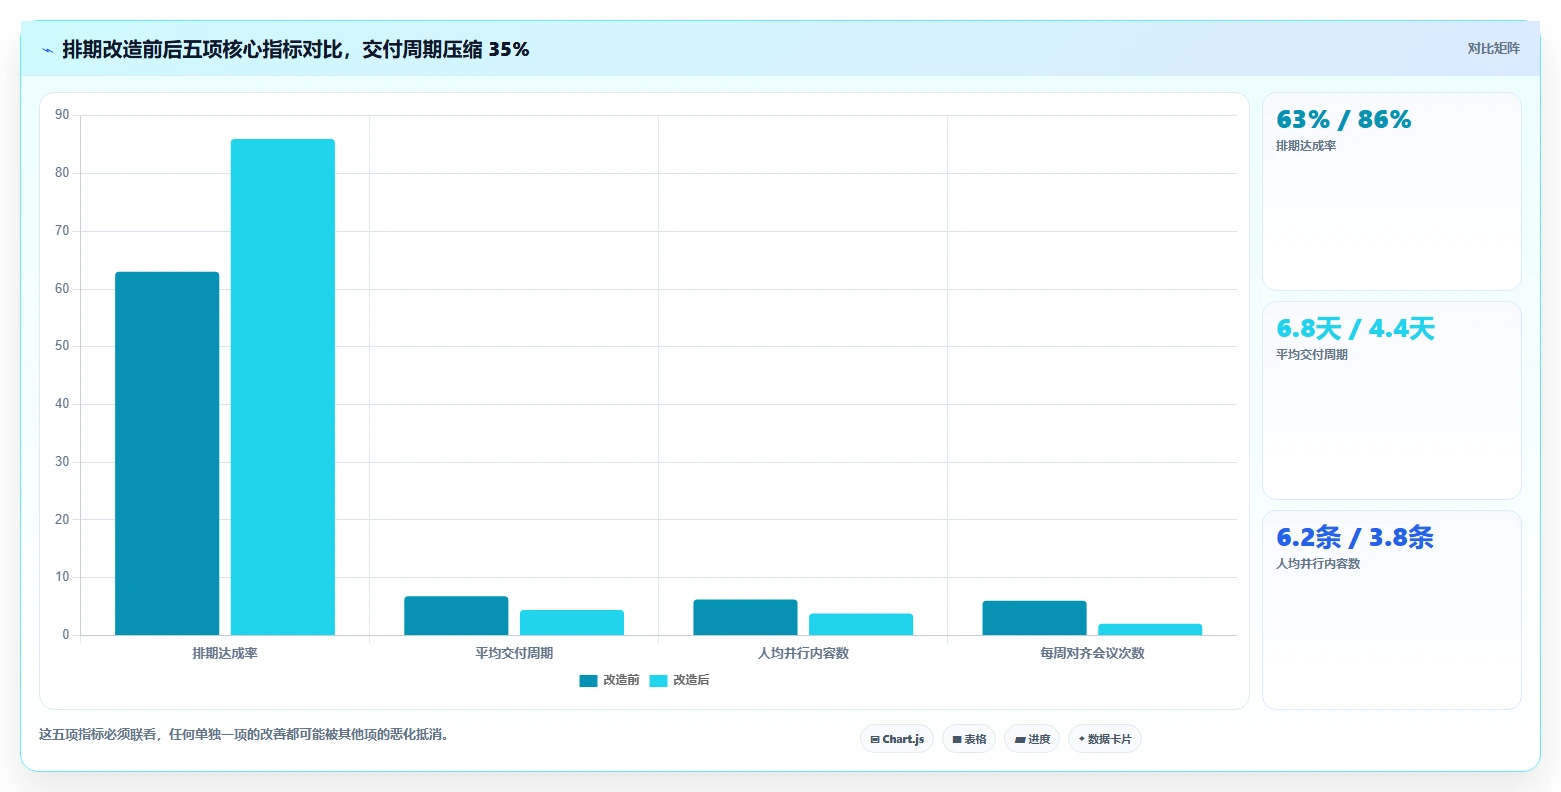Click the chart title mentioning 交付周期压缩 35%
This screenshot has height=792, width=1561.
click(x=296, y=49)
